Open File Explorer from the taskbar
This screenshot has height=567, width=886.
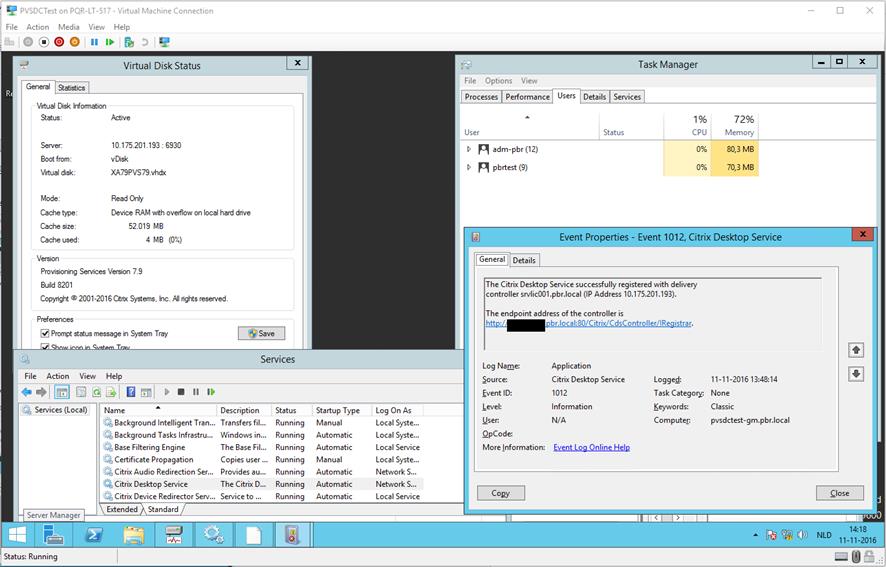(x=134, y=535)
